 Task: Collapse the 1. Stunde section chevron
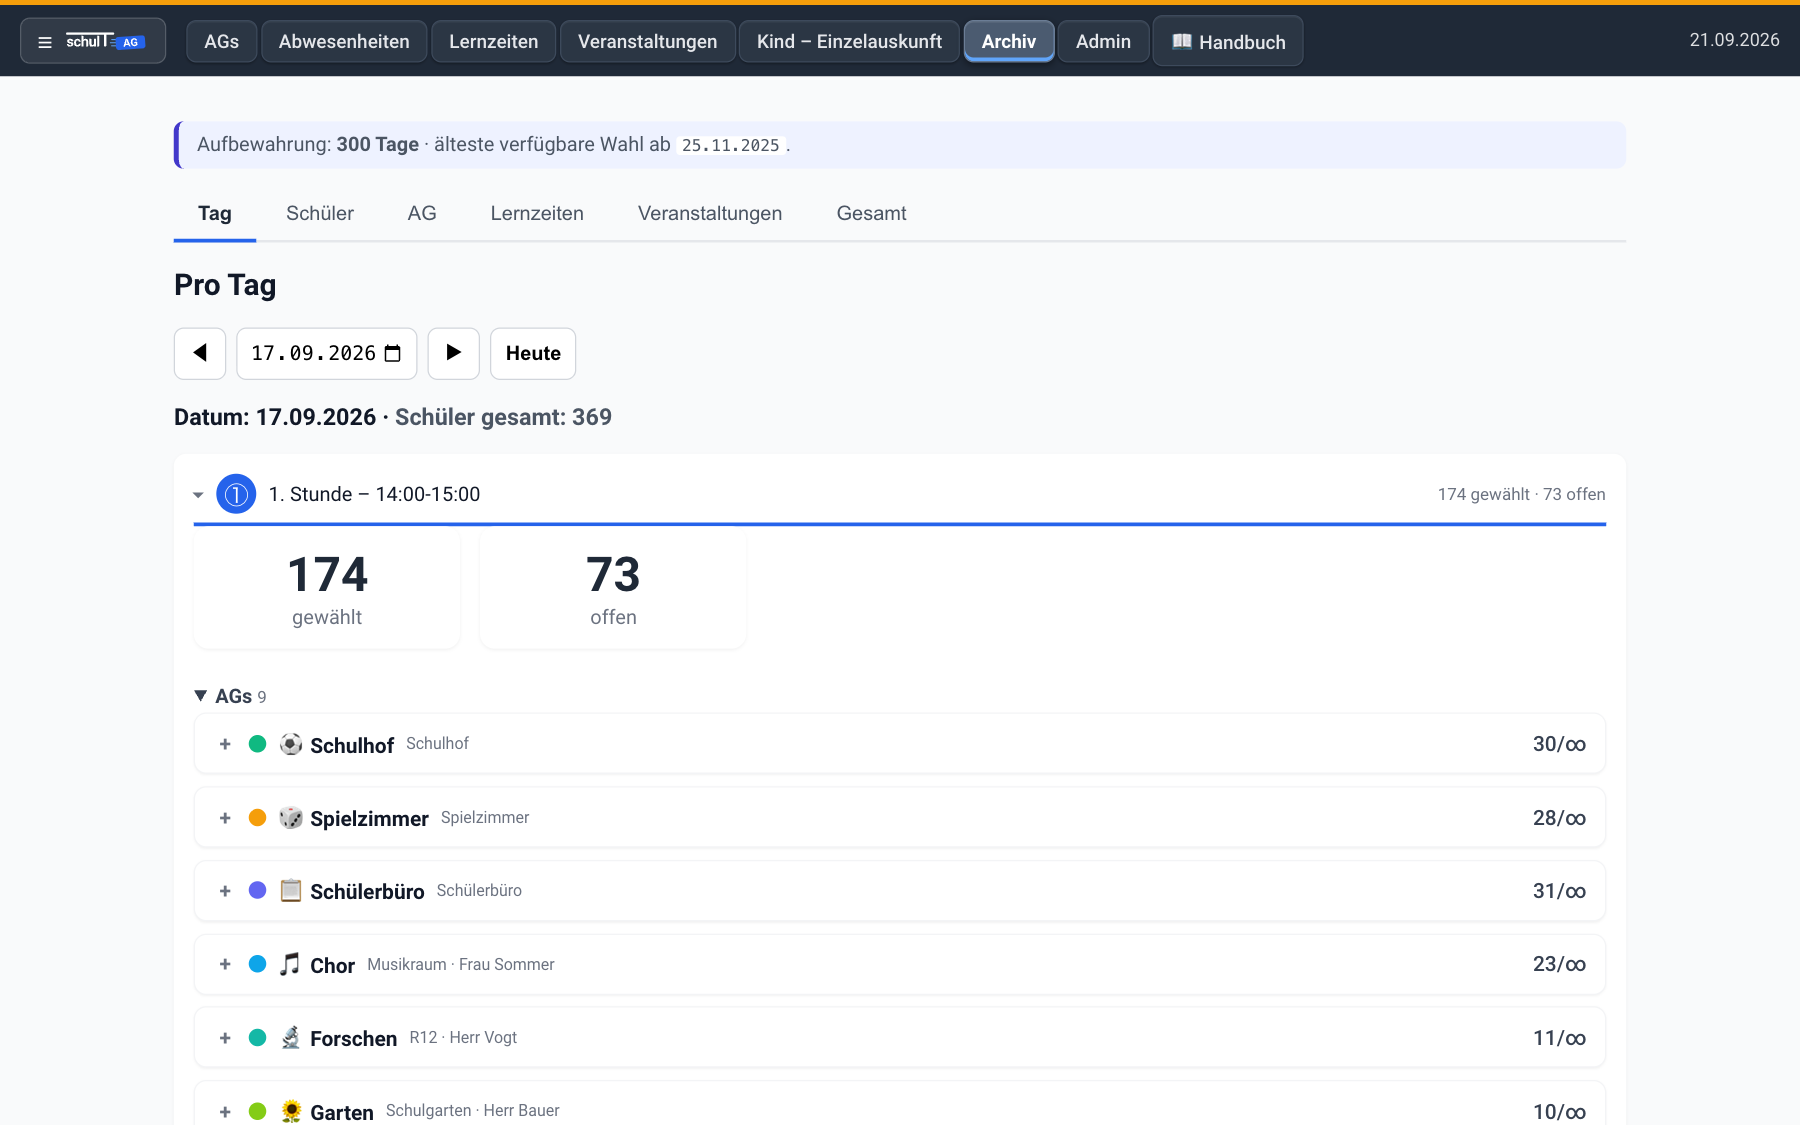click(x=198, y=495)
